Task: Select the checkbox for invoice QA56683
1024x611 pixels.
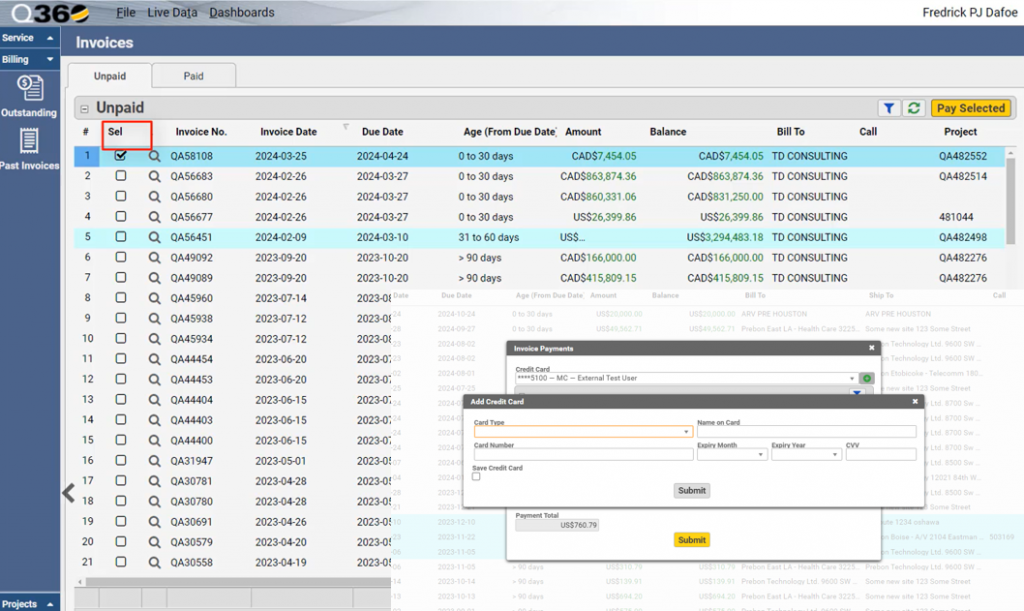Action: click(121, 176)
